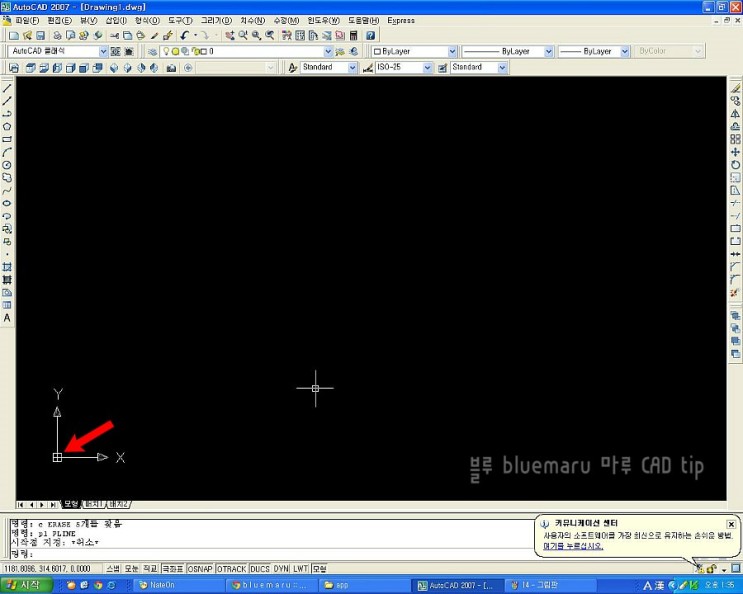Click the Plot (print) icon
This screenshot has width=743, height=594.
coord(57,36)
